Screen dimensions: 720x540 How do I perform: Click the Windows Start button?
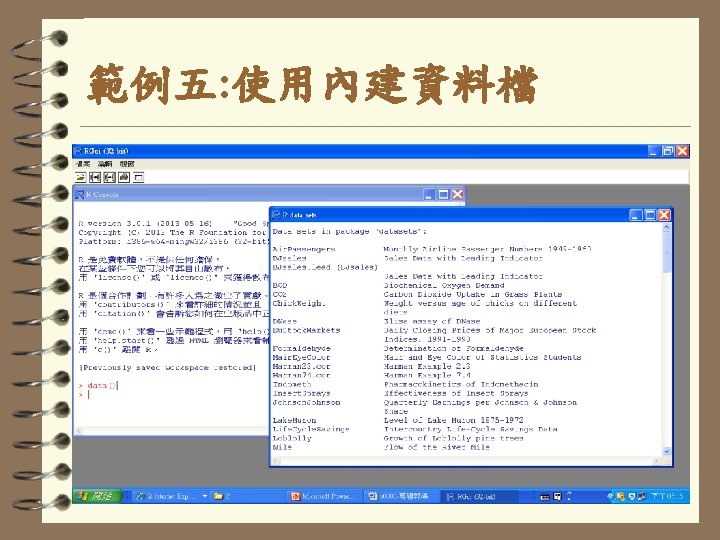(97, 496)
